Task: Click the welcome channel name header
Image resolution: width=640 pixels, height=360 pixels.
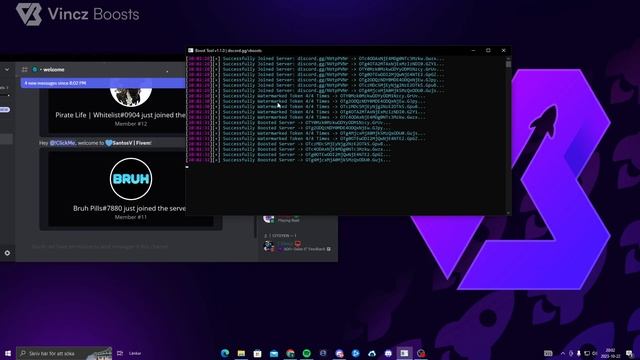Action: point(54,70)
